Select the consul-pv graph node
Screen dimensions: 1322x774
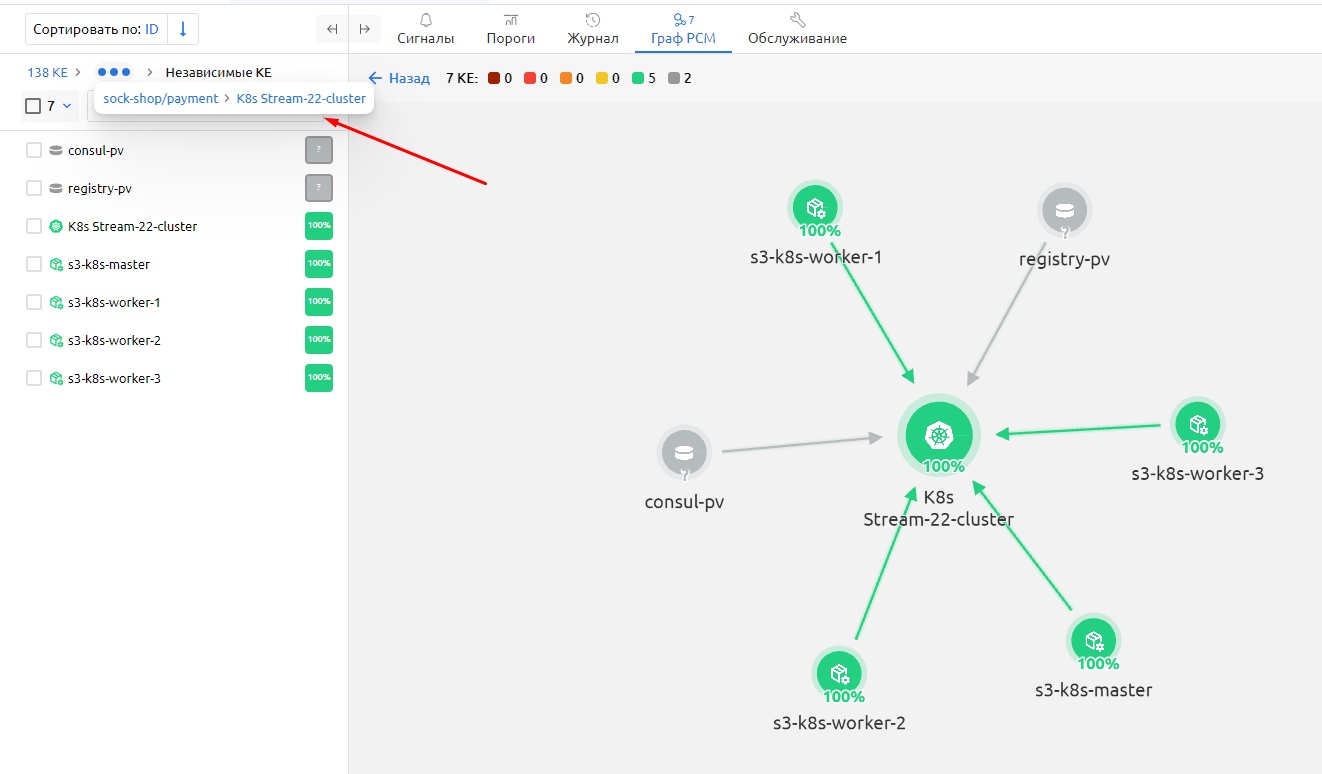pos(684,452)
